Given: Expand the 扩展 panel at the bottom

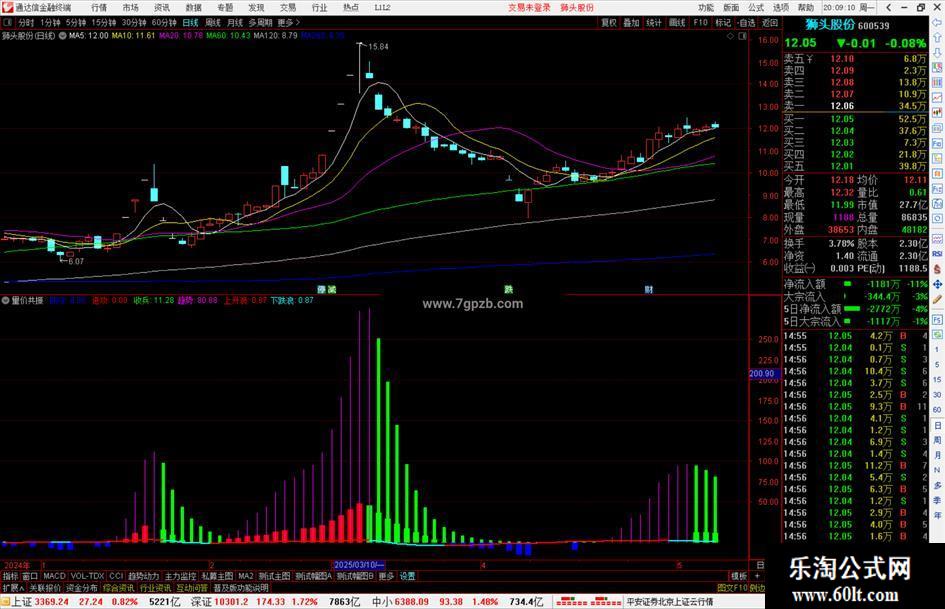Looking at the screenshot, I should [x=13, y=587].
